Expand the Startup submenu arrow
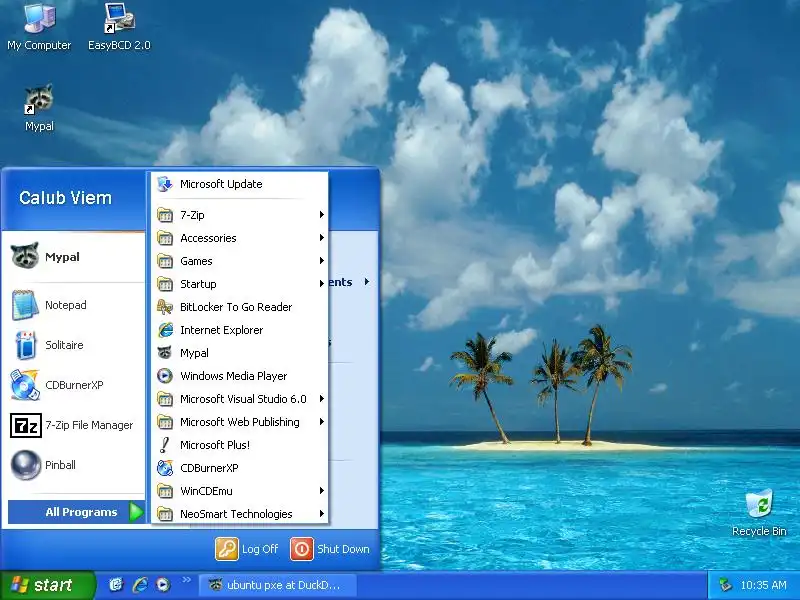This screenshot has height=600, width=800. pyautogui.click(x=321, y=284)
